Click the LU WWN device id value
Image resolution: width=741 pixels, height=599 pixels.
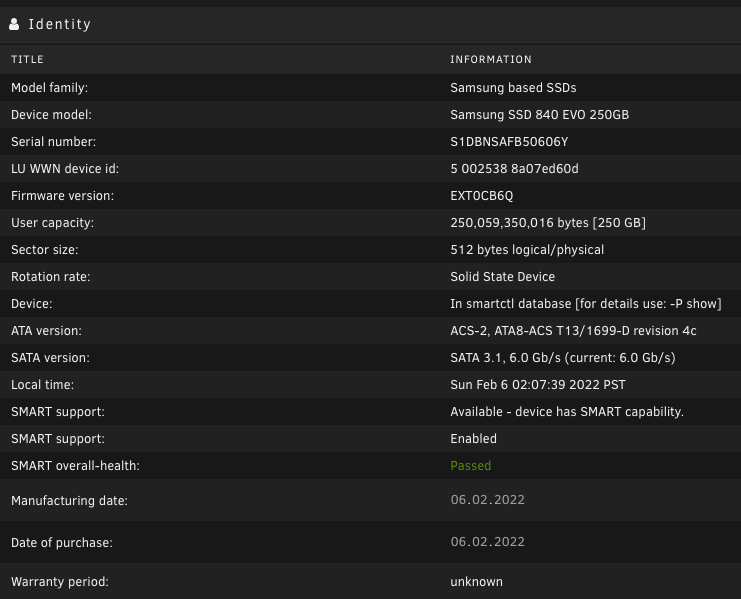(x=514, y=169)
